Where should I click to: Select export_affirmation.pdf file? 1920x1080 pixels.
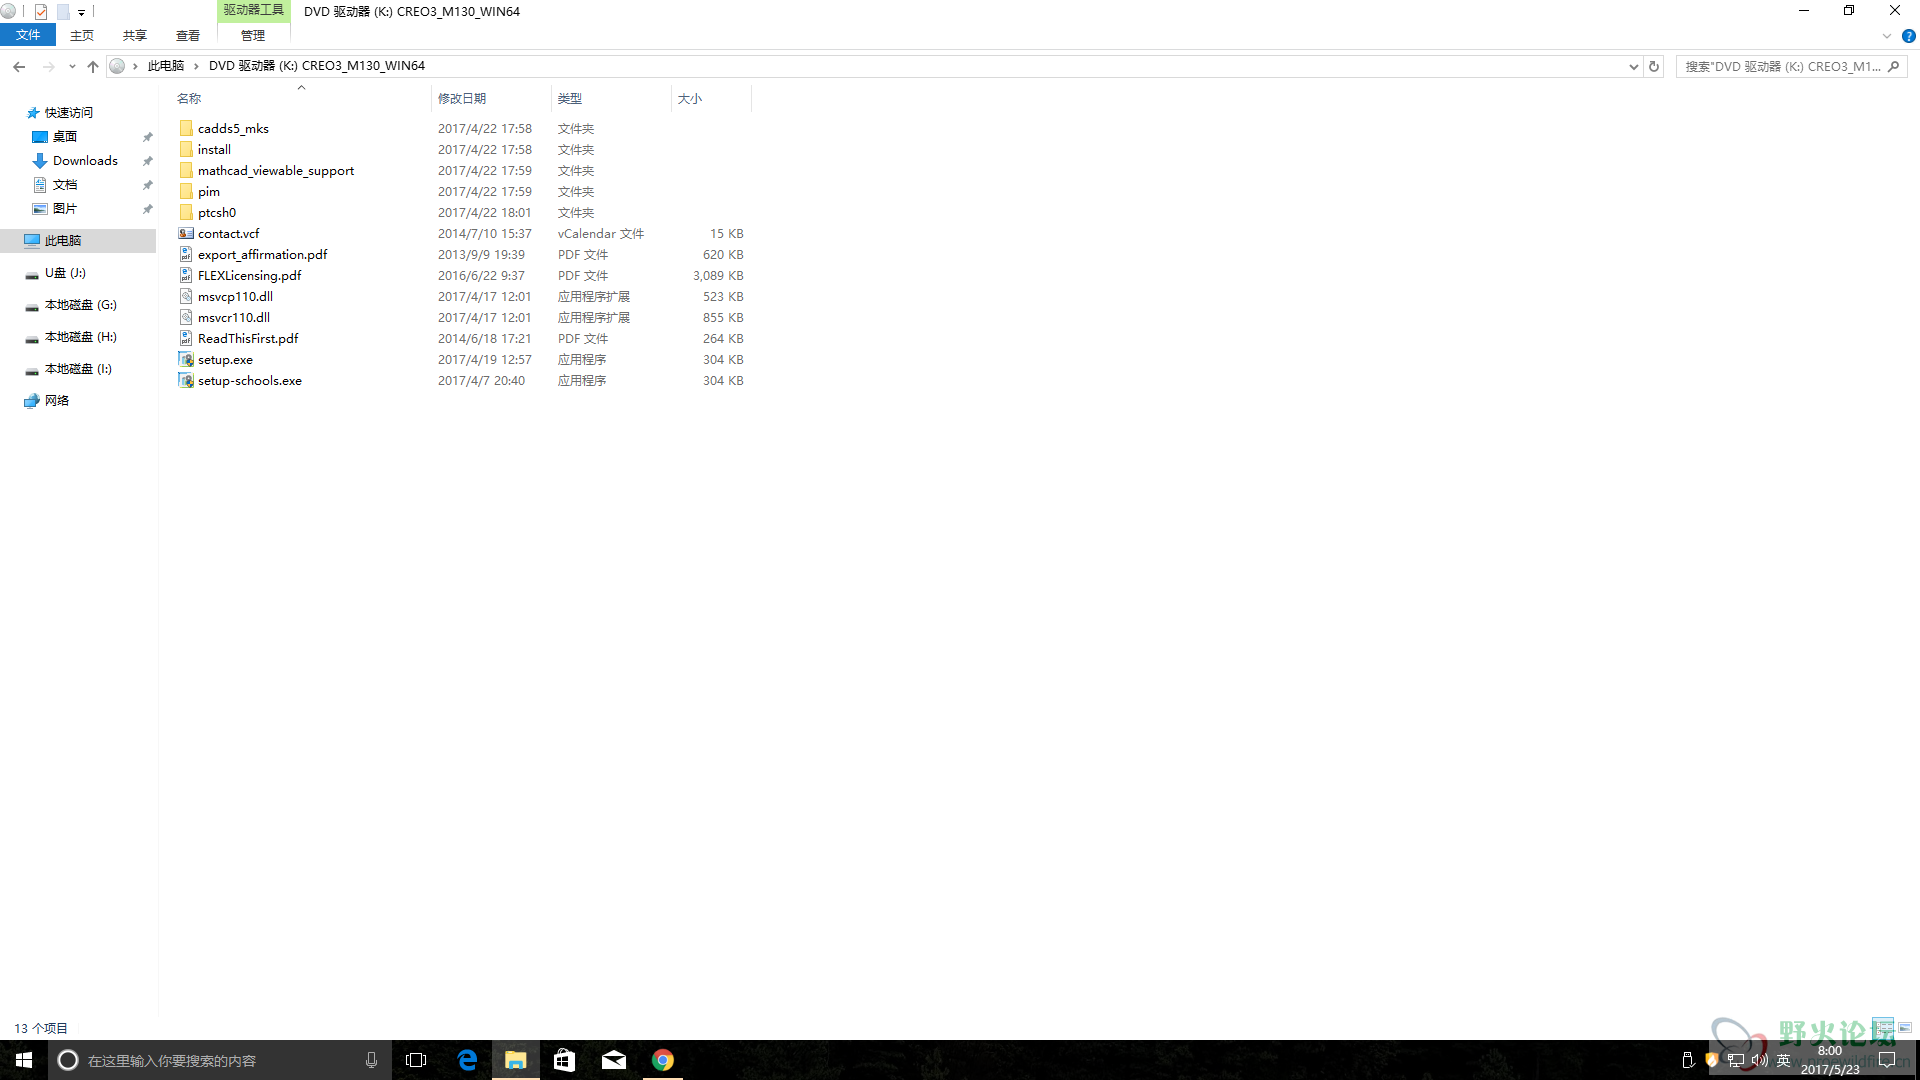point(262,254)
